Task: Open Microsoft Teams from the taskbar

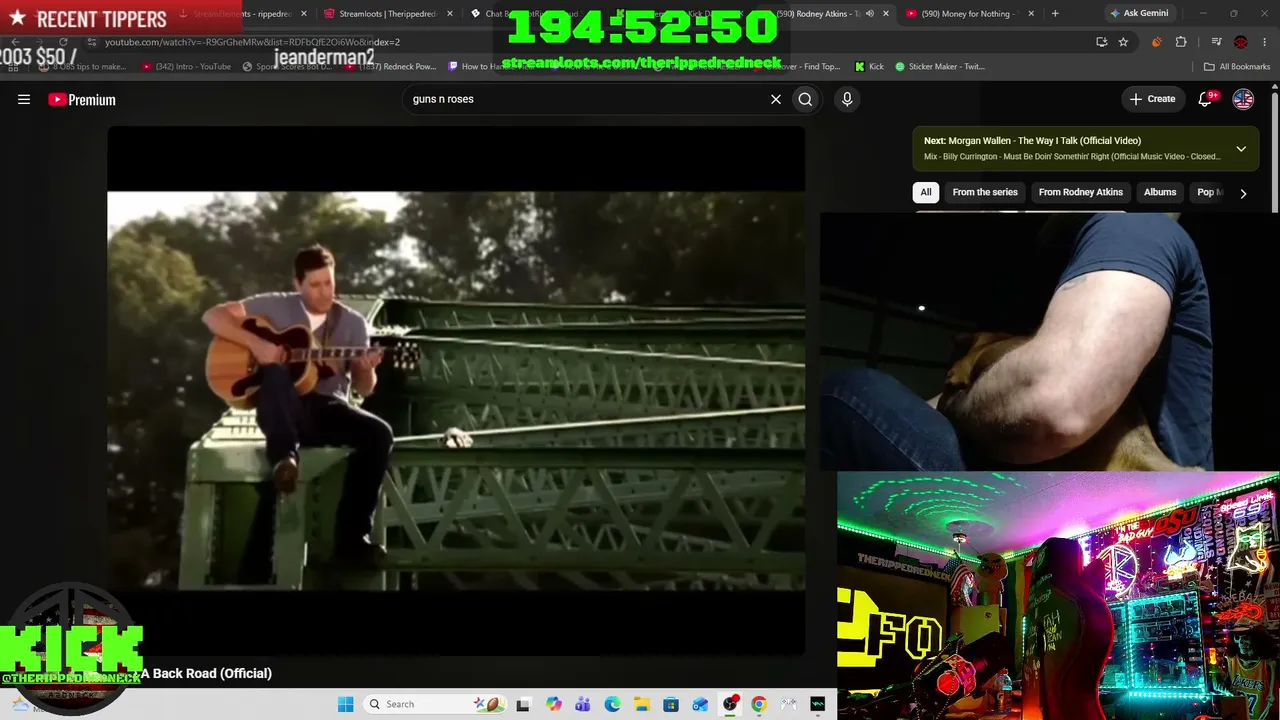Action: coord(583,704)
